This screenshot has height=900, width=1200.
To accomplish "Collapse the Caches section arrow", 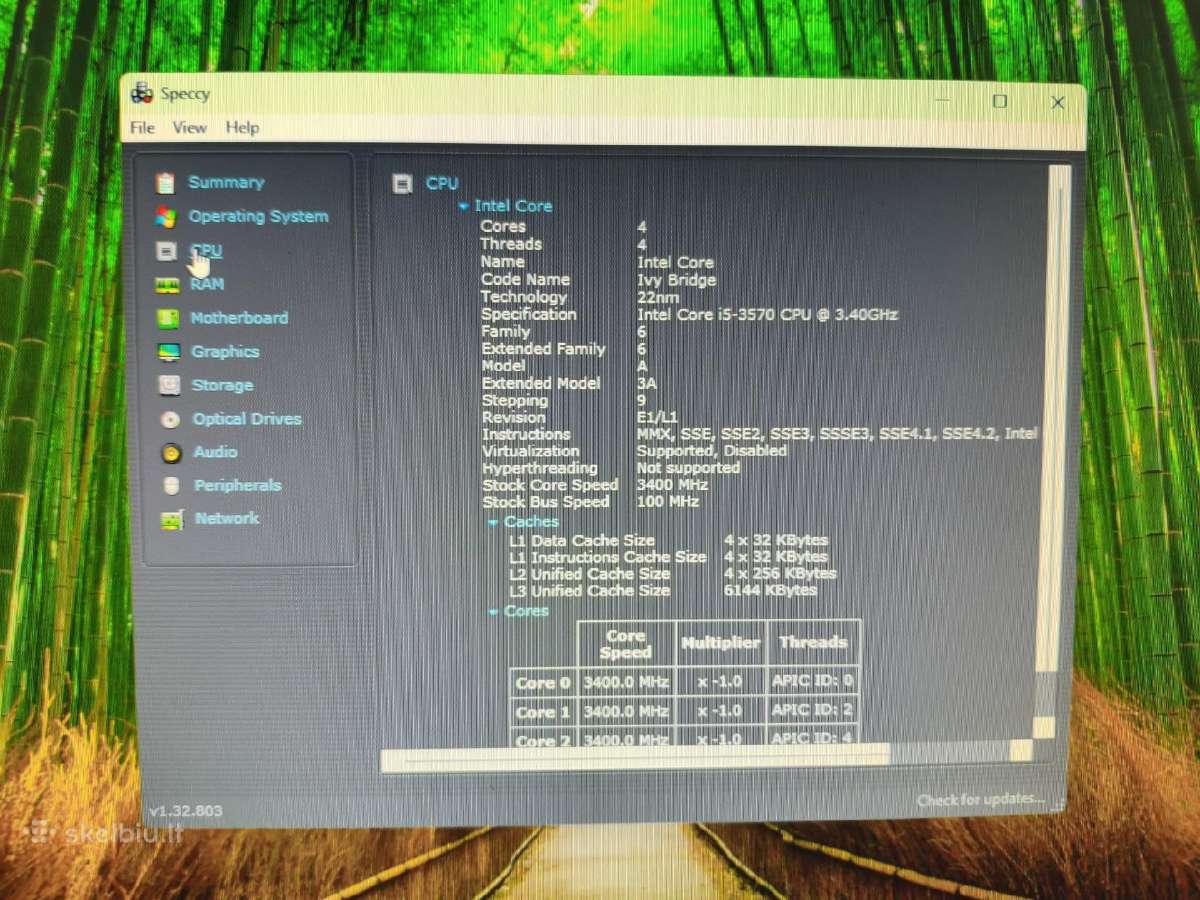I will pyautogui.click(x=492, y=523).
